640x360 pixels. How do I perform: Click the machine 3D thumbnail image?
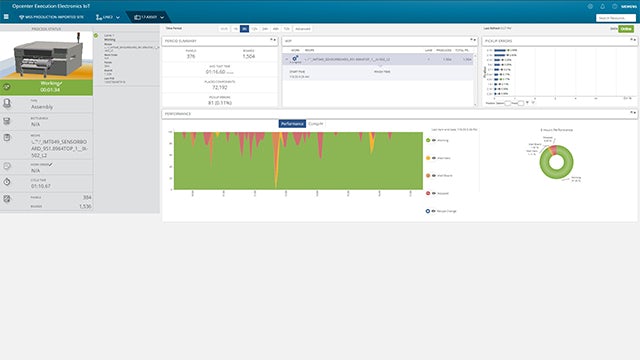pyautogui.click(x=47, y=55)
